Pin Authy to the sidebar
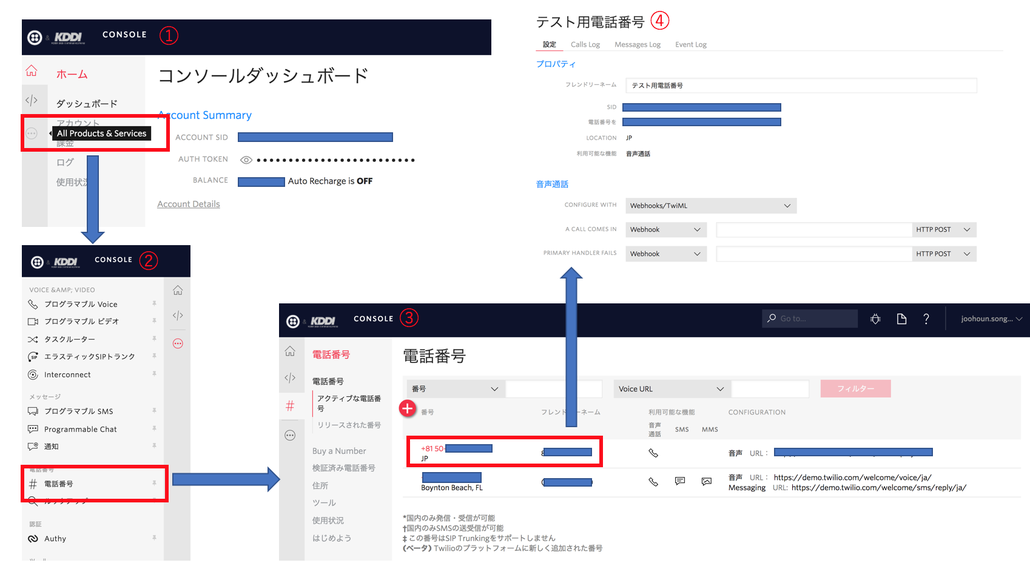The image size is (1030, 574). (154, 537)
